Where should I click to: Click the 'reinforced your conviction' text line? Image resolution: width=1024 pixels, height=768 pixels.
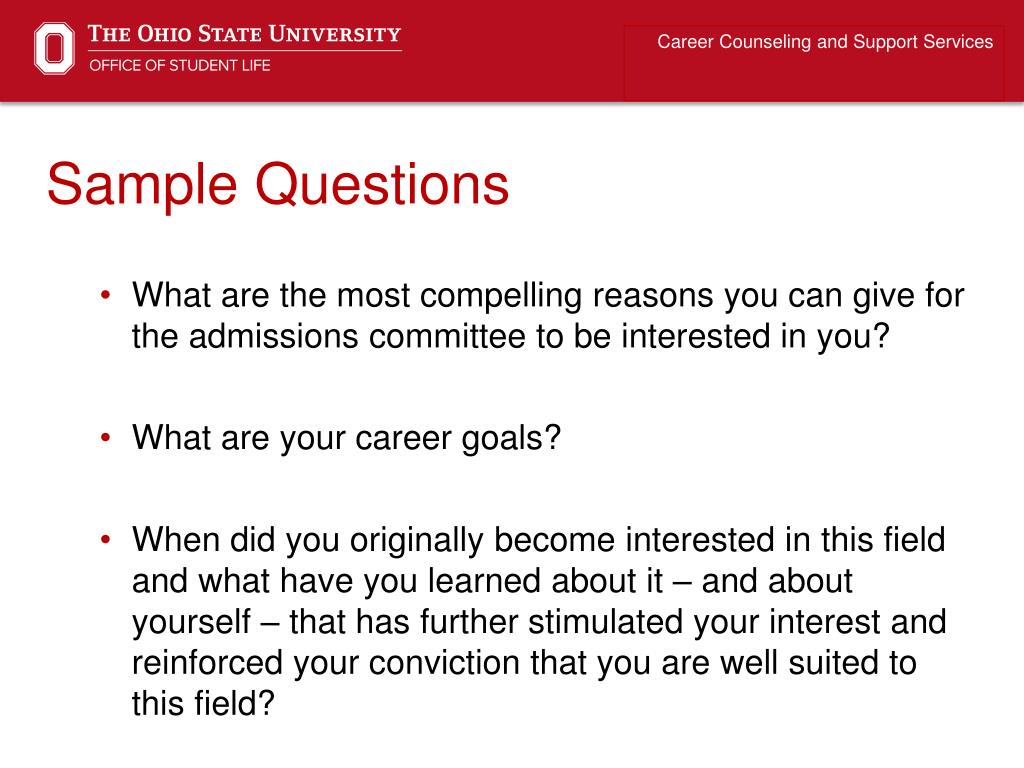click(524, 664)
